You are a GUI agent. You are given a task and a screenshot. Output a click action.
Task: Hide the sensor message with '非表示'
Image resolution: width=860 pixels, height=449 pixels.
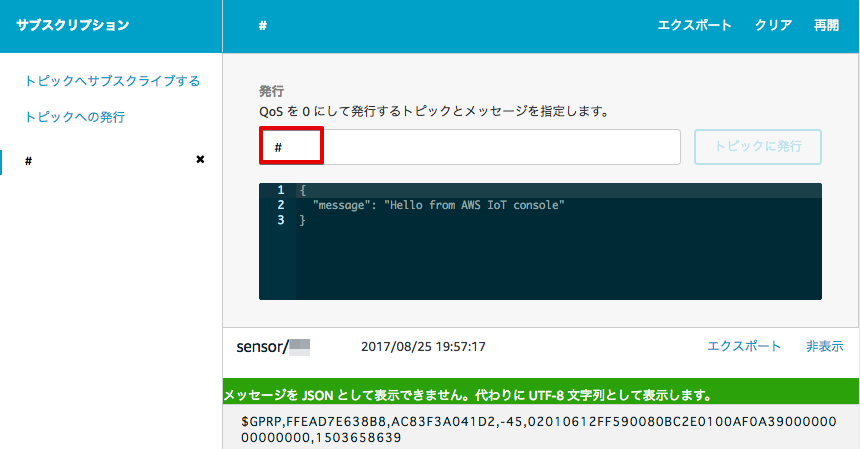point(824,346)
